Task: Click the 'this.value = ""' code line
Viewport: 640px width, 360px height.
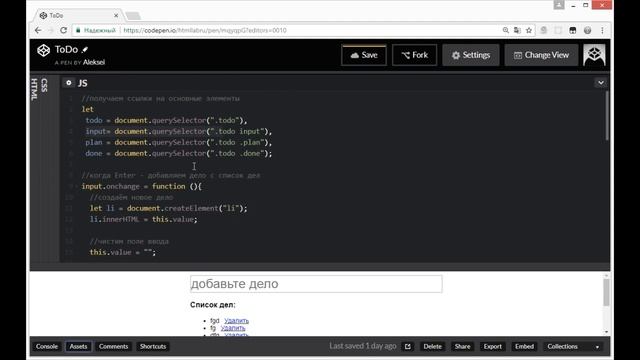Action: point(123,252)
